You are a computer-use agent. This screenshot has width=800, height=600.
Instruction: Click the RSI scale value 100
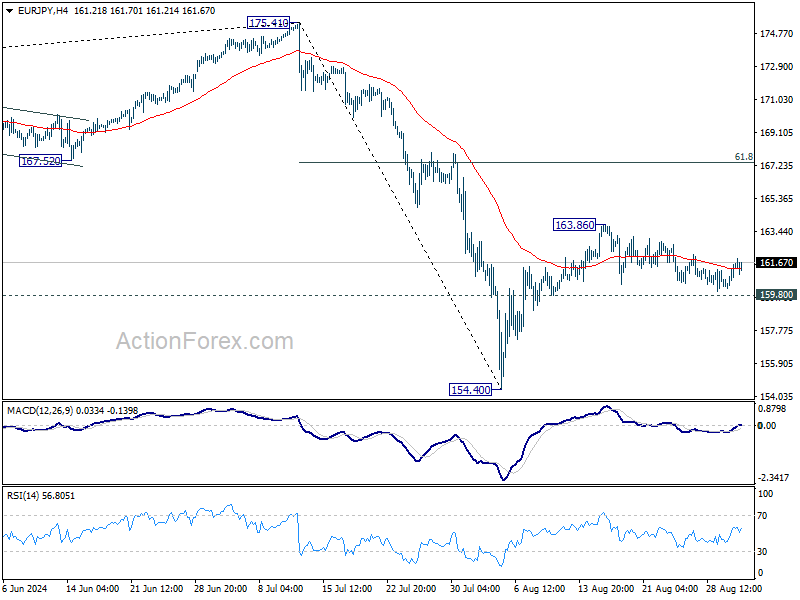point(765,494)
